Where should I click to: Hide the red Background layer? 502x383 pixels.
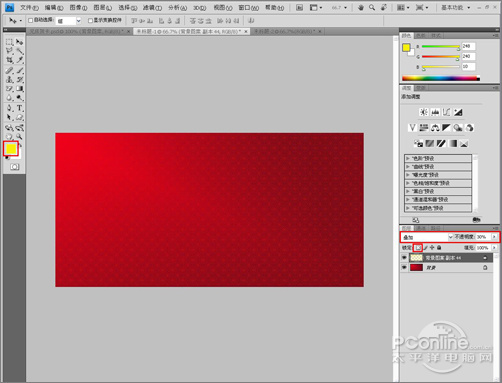point(404,267)
